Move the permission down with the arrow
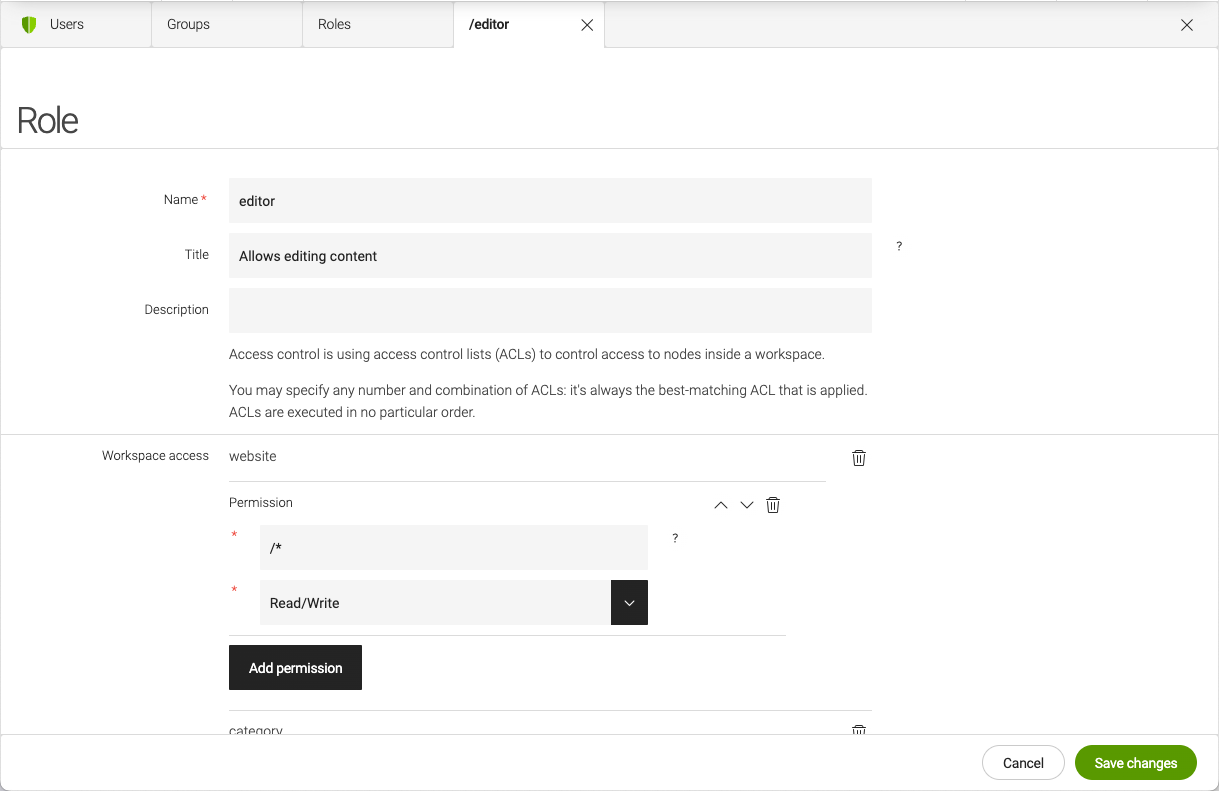This screenshot has height=791, width=1219. pos(746,505)
